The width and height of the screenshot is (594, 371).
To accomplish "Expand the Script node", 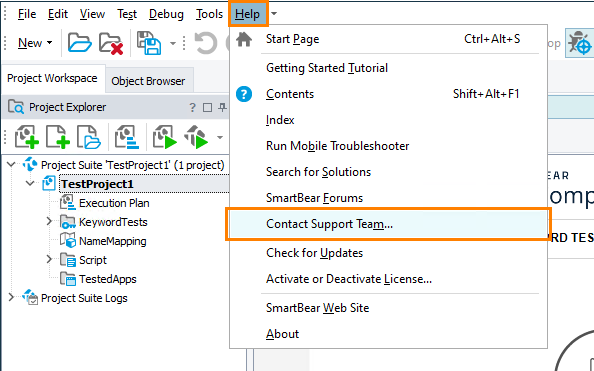I will [49, 259].
